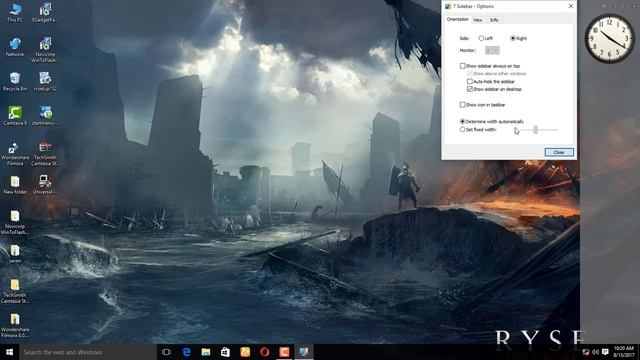Screen dimensions: 640x360
Task: Uncheck Show sidebar on desktop
Action: (470, 89)
